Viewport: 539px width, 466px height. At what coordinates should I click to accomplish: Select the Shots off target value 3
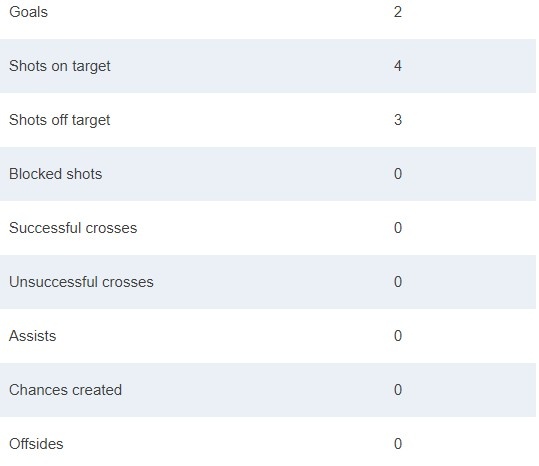pos(398,120)
